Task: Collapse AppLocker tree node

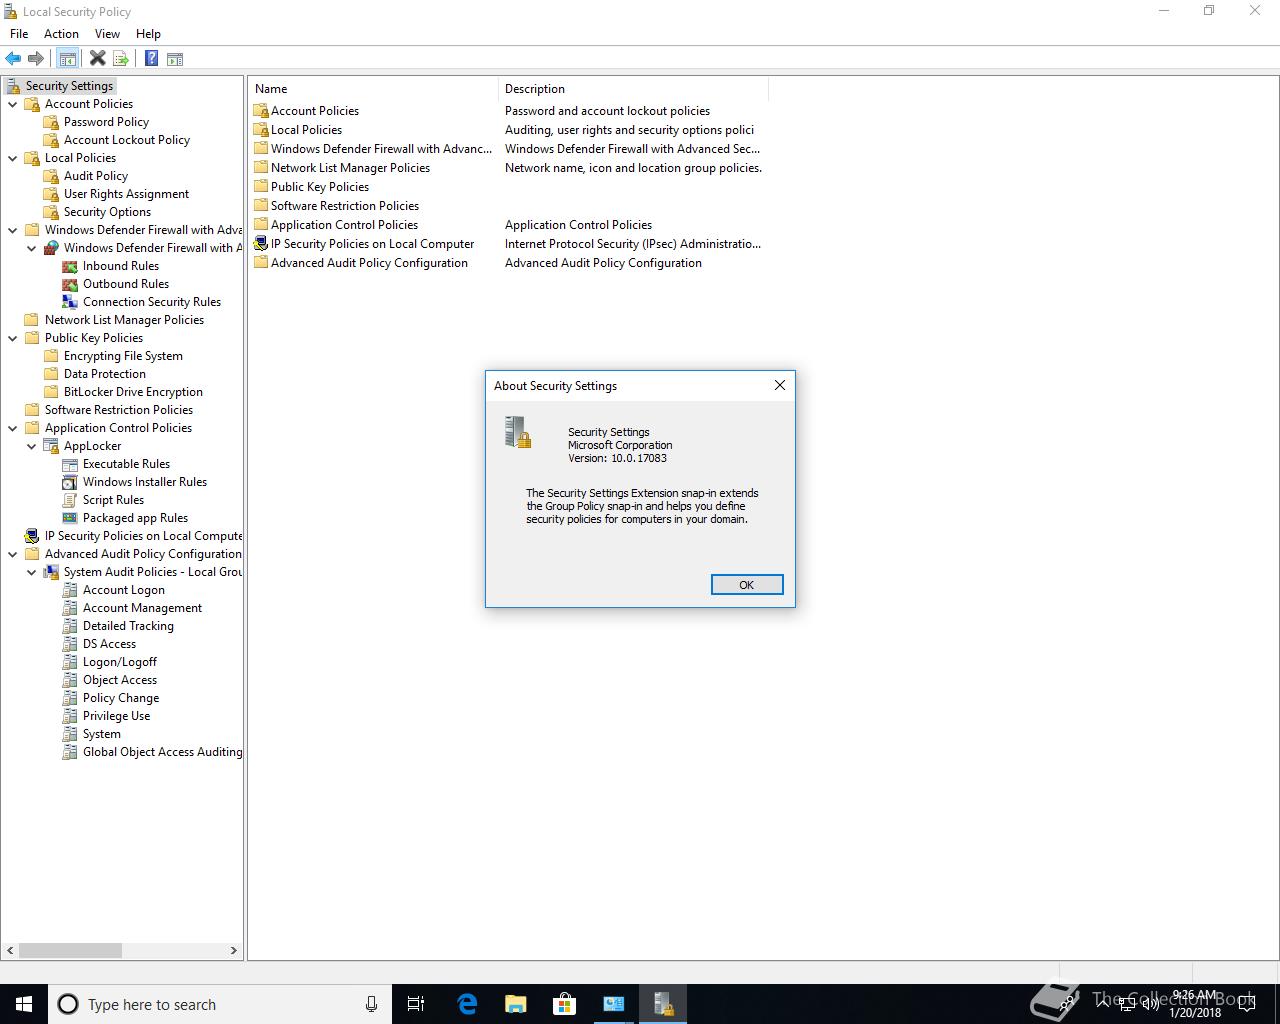Action: pyautogui.click(x=32, y=446)
